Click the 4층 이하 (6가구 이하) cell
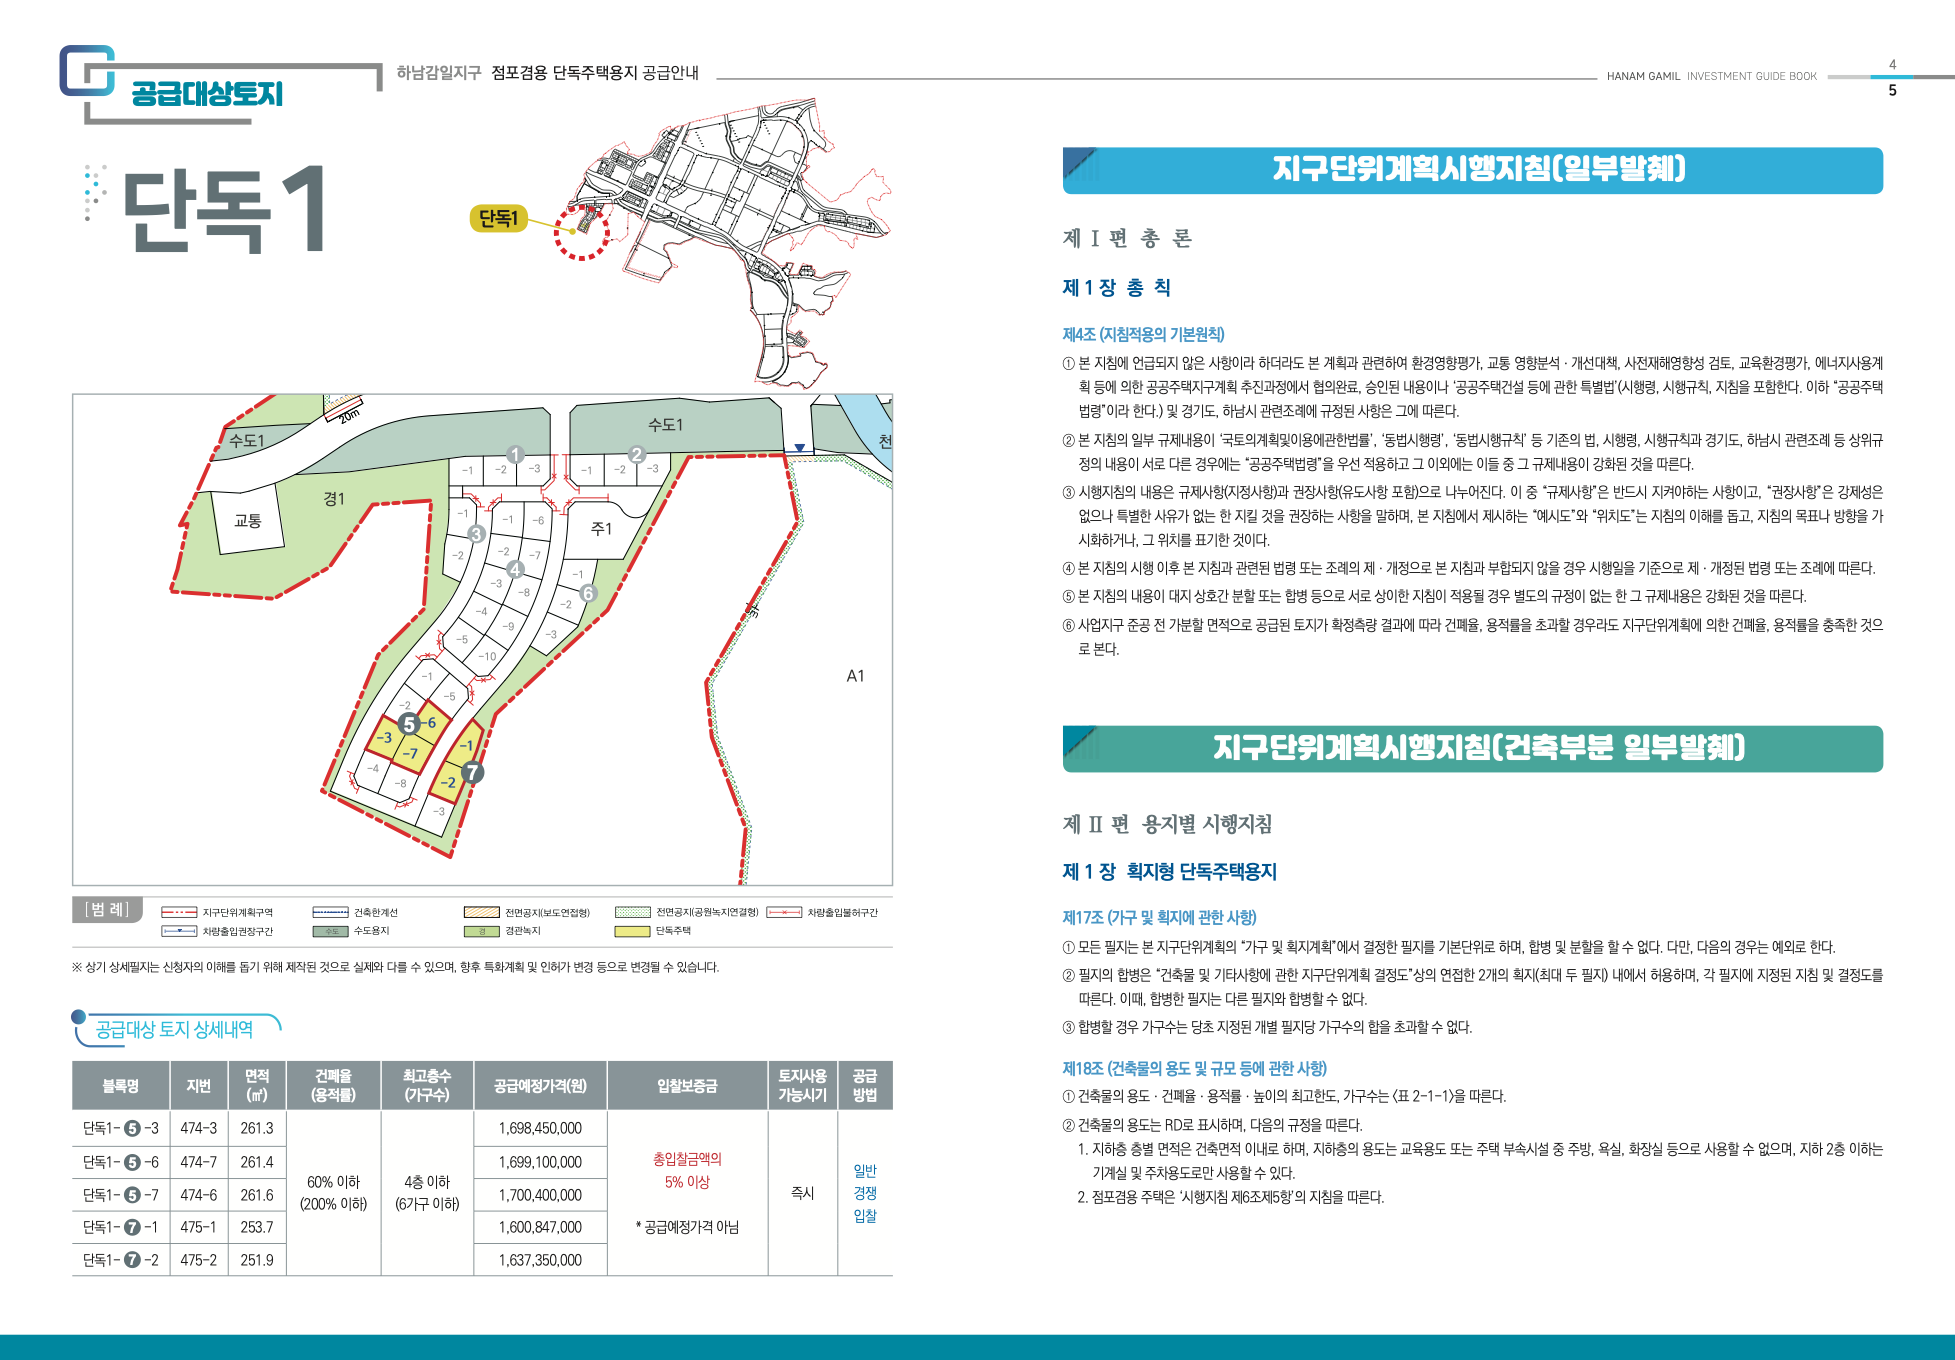1955x1360 pixels. point(427,1193)
